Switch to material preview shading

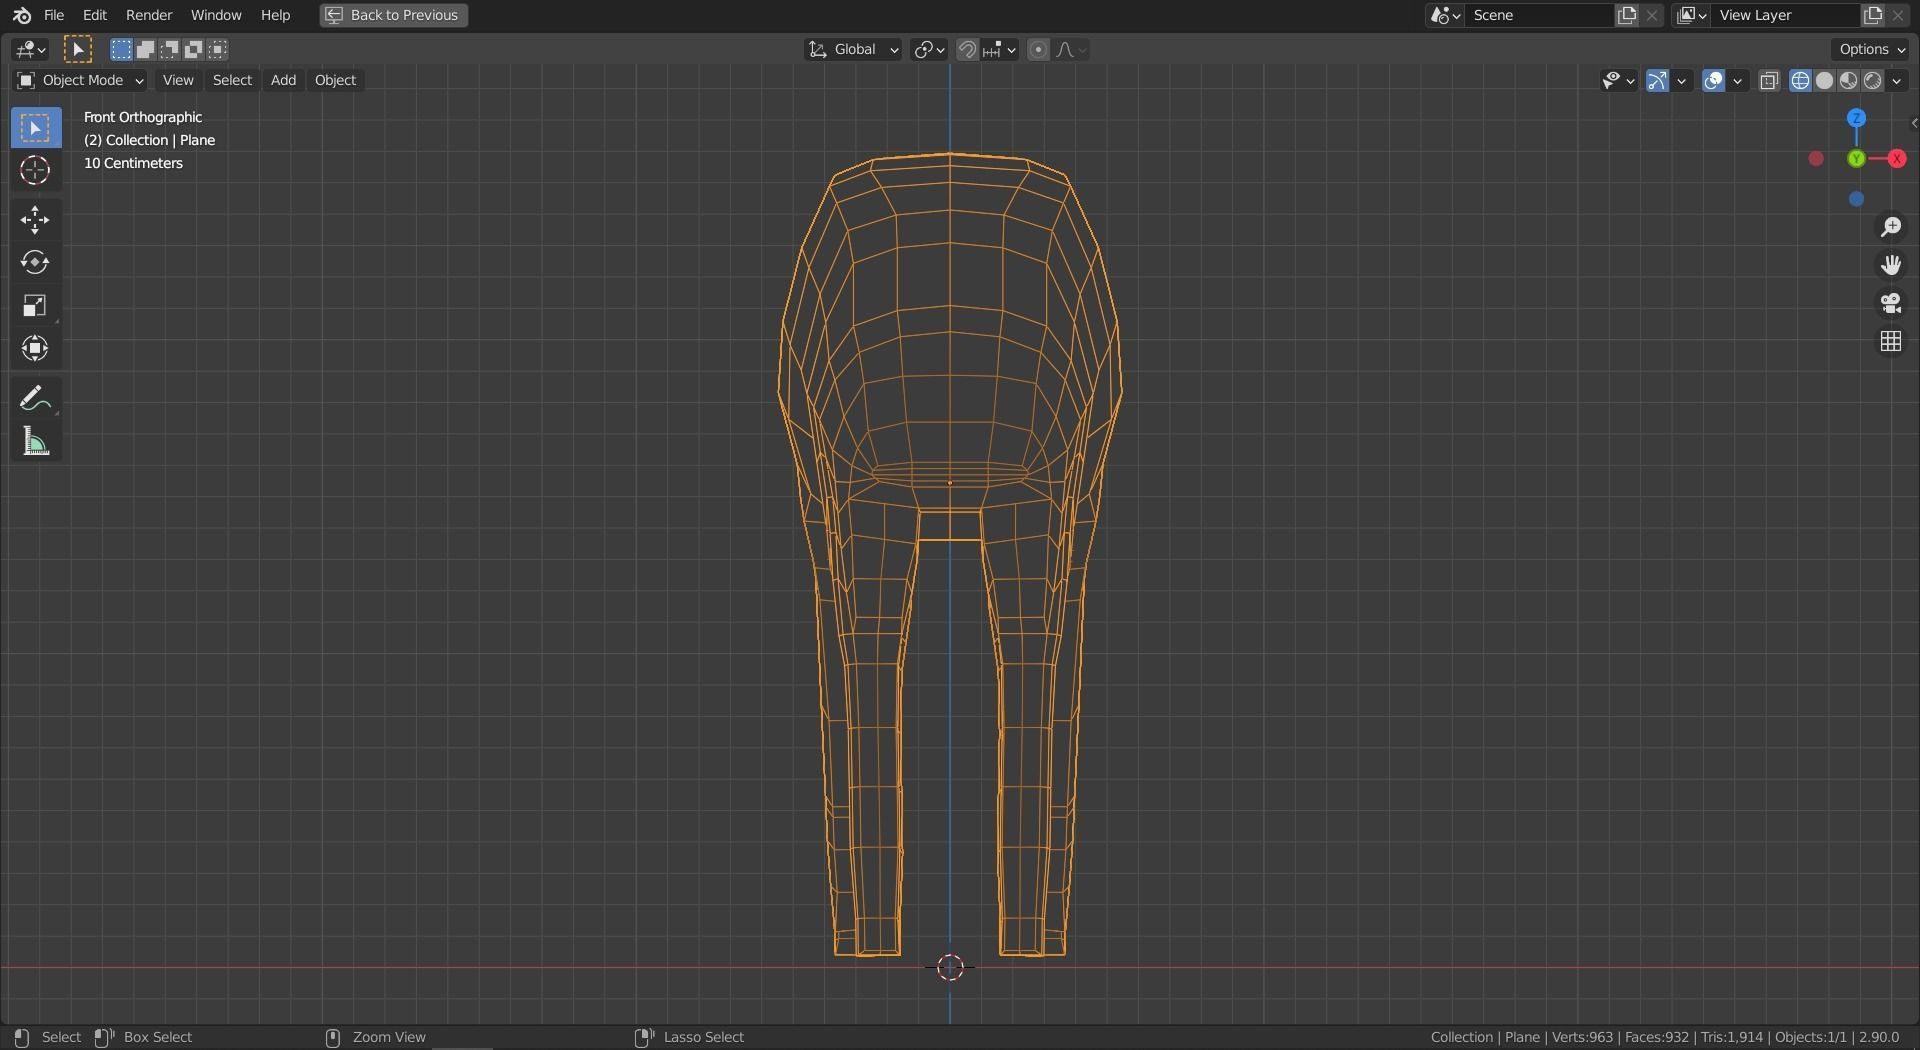tap(1848, 81)
